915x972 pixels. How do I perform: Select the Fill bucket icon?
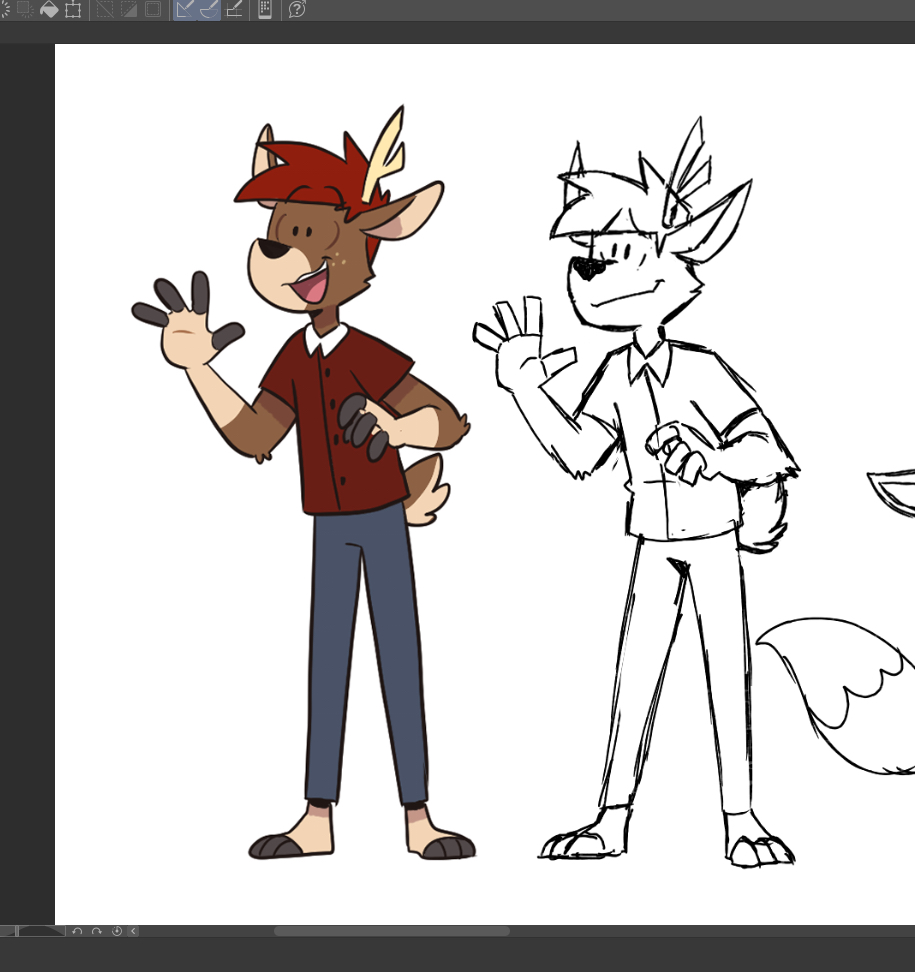49,9
